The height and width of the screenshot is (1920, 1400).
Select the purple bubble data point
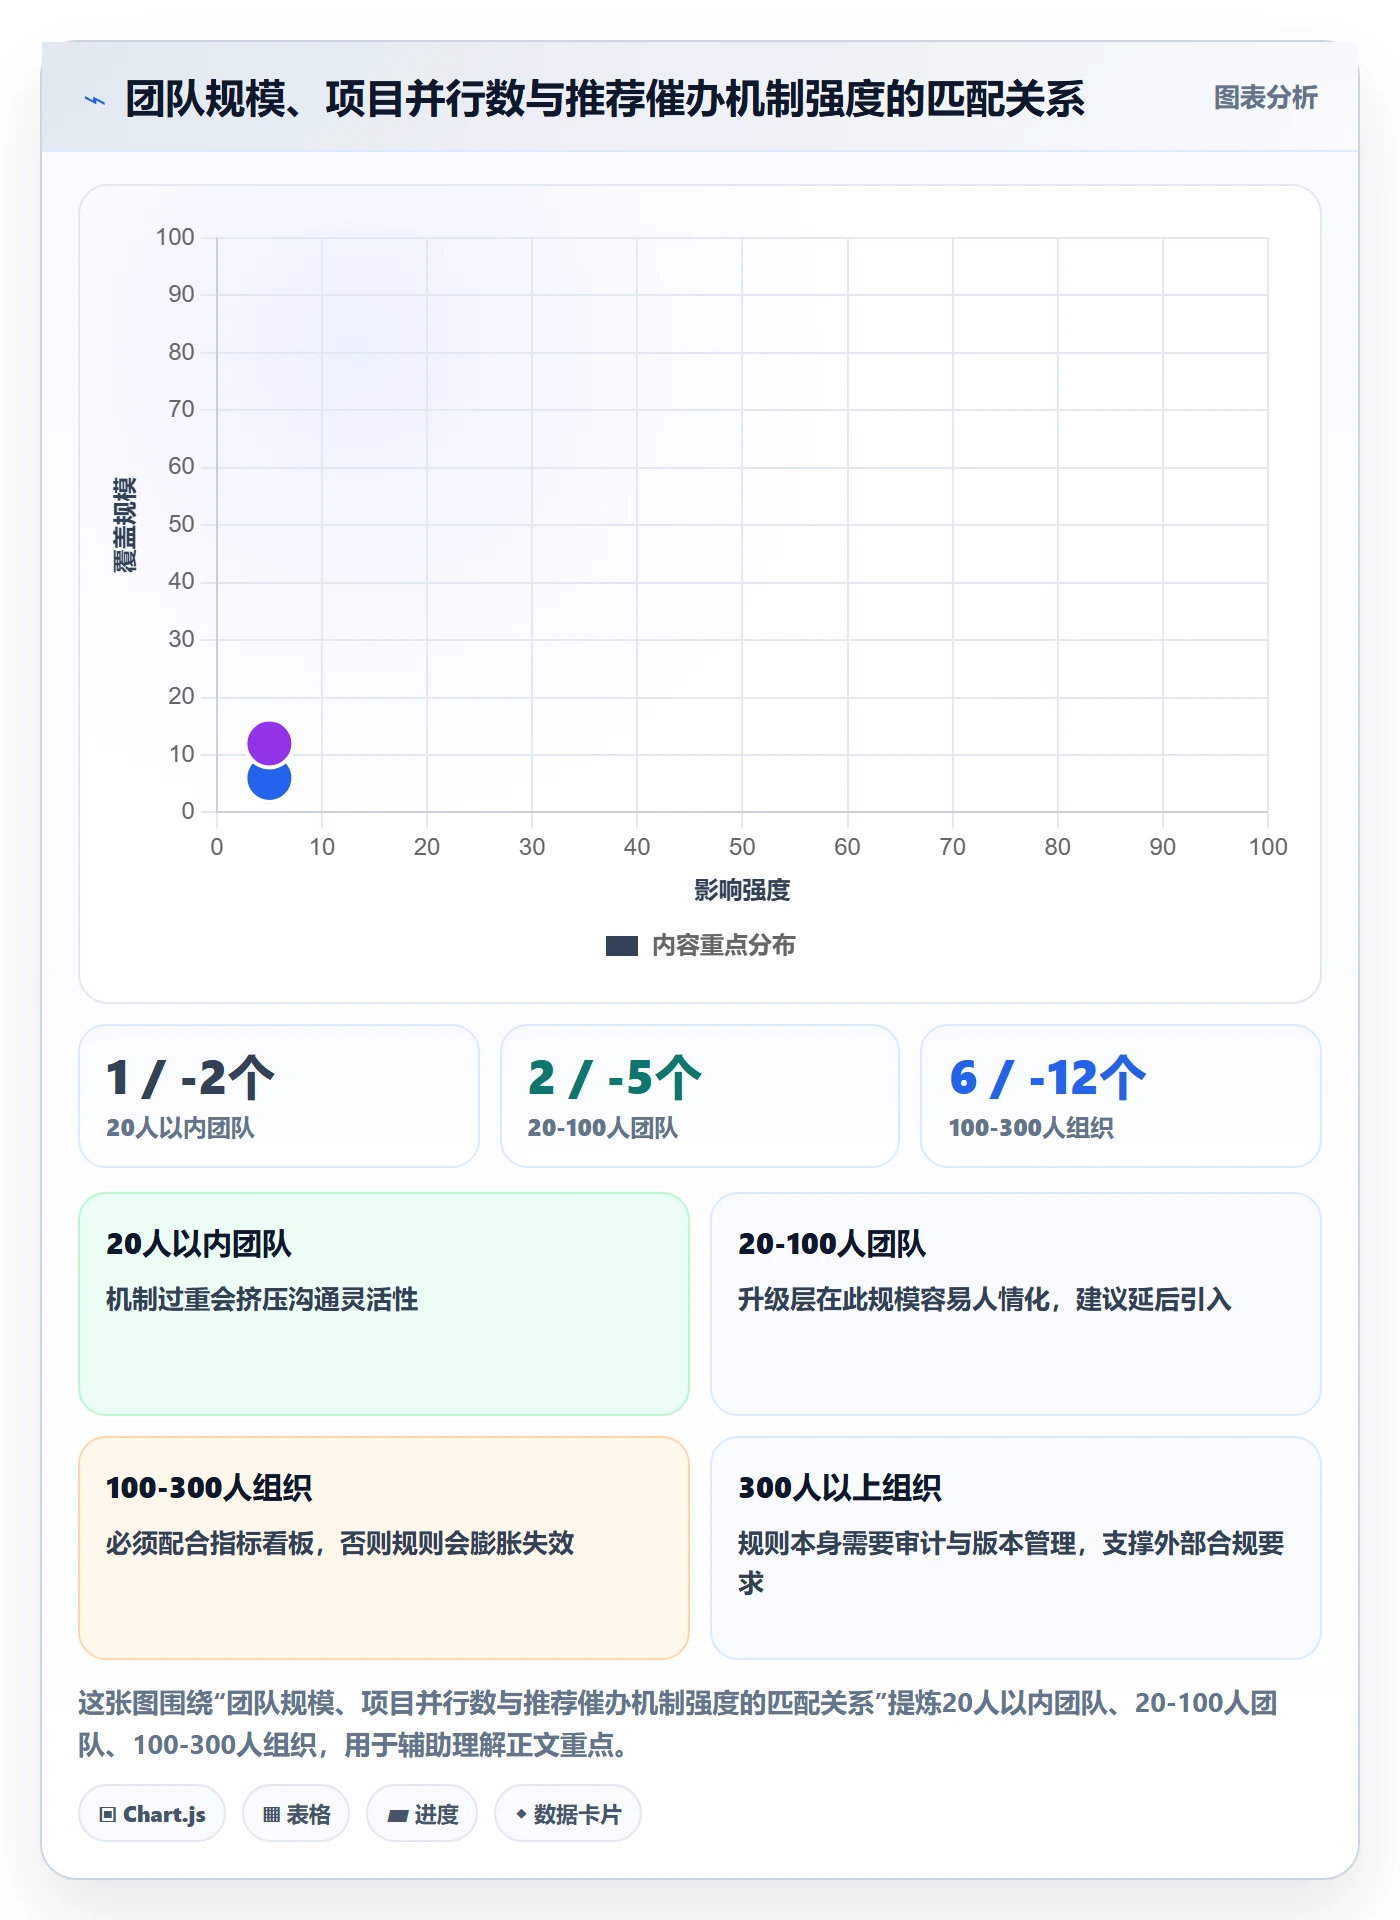point(269,743)
